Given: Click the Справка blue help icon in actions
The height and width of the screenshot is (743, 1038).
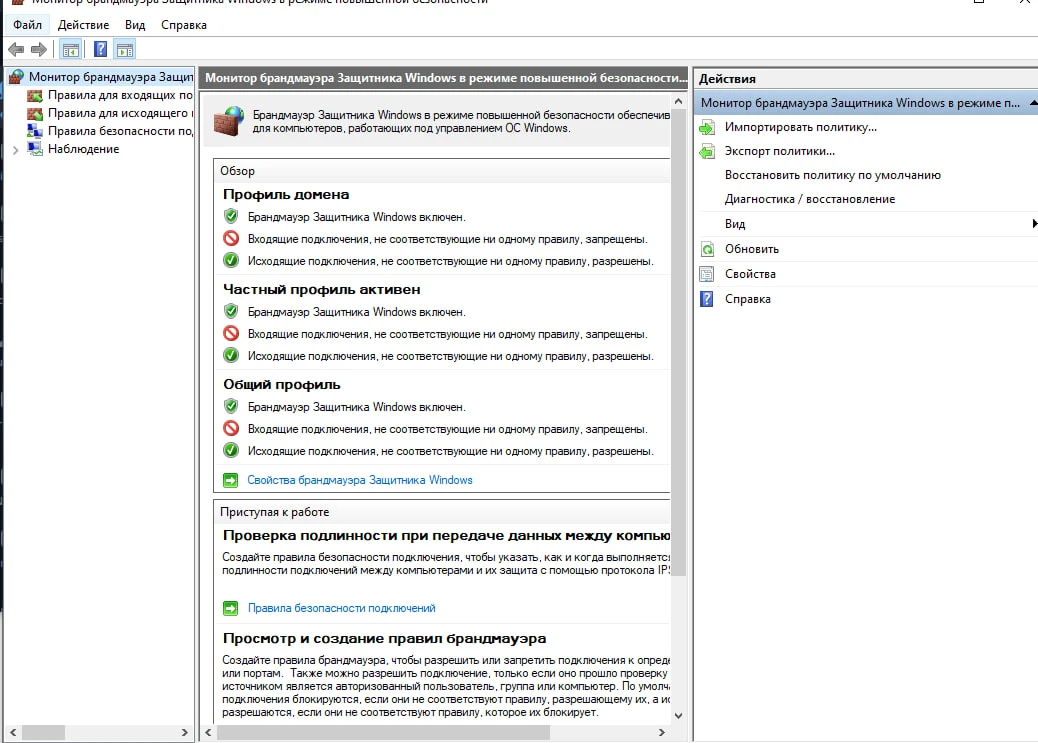Looking at the screenshot, I should [x=707, y=299].
